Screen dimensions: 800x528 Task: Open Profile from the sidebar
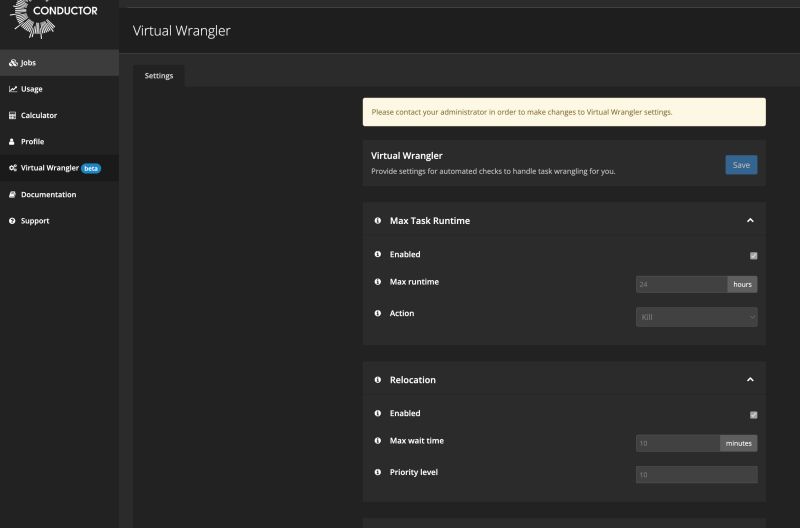click(59, 142)
